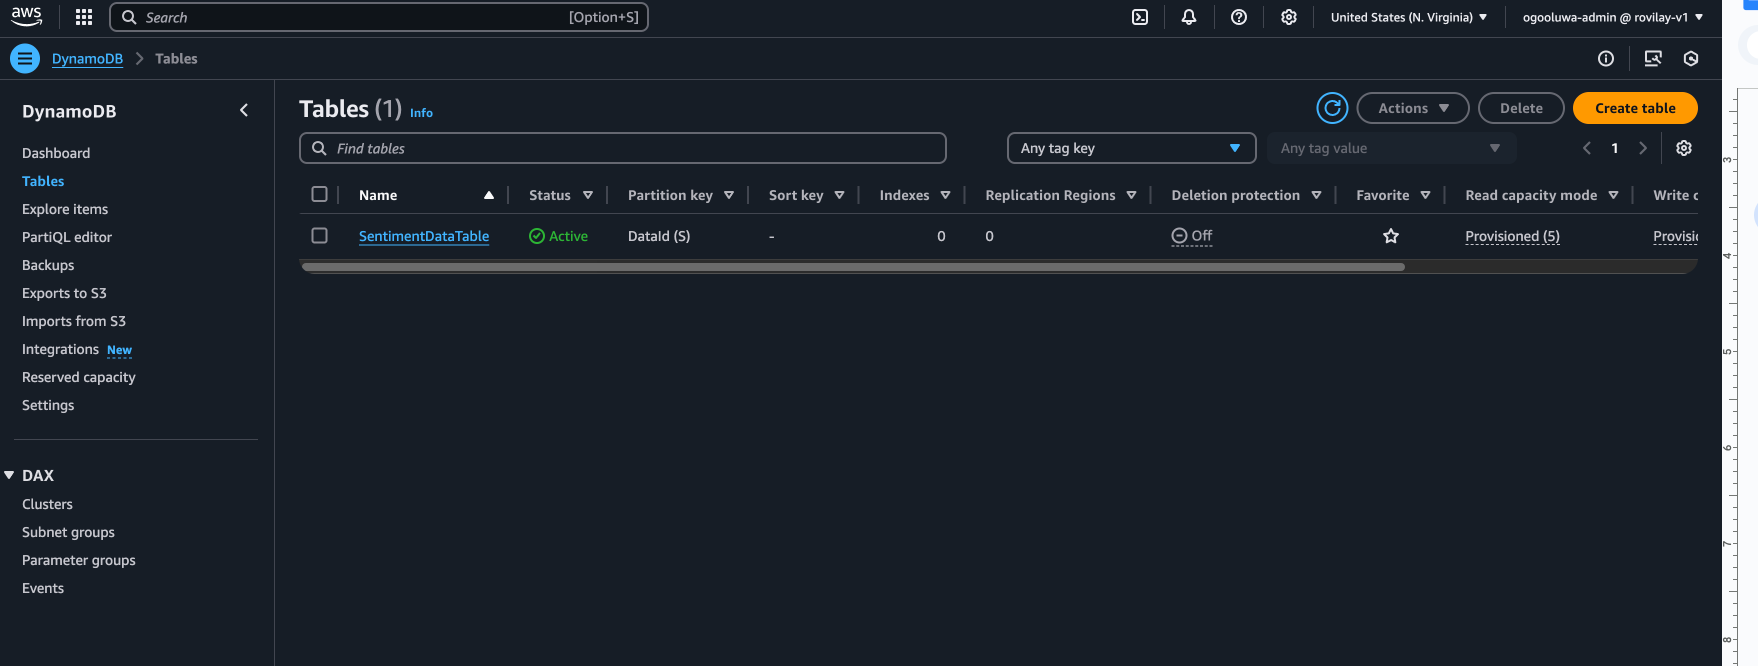This screenshot has height=666, width=1758.
Task: Open Reserved capacity in sidebar
Action: 79,377
